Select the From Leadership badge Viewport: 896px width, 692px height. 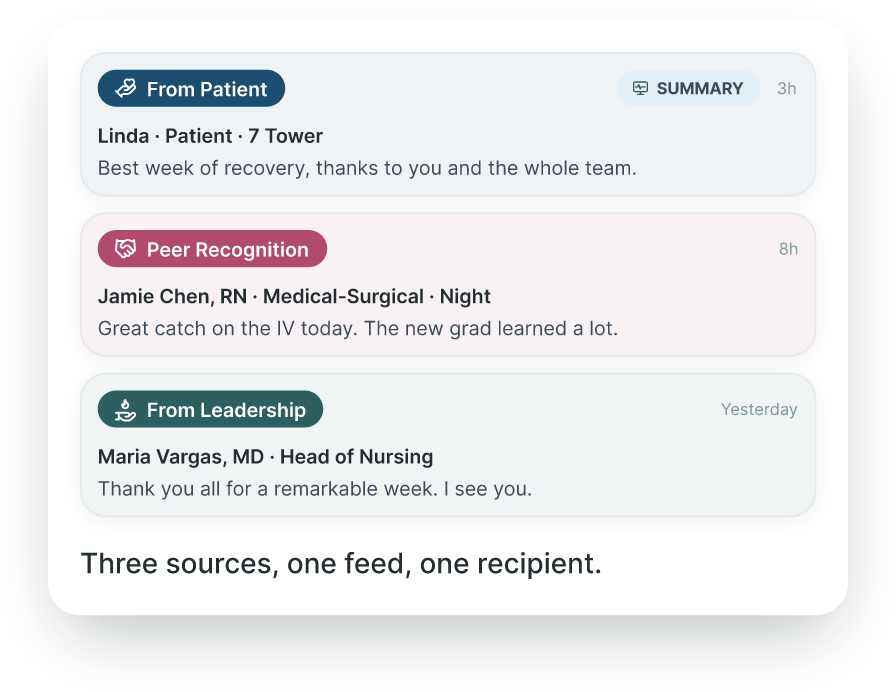click(210, 409)
